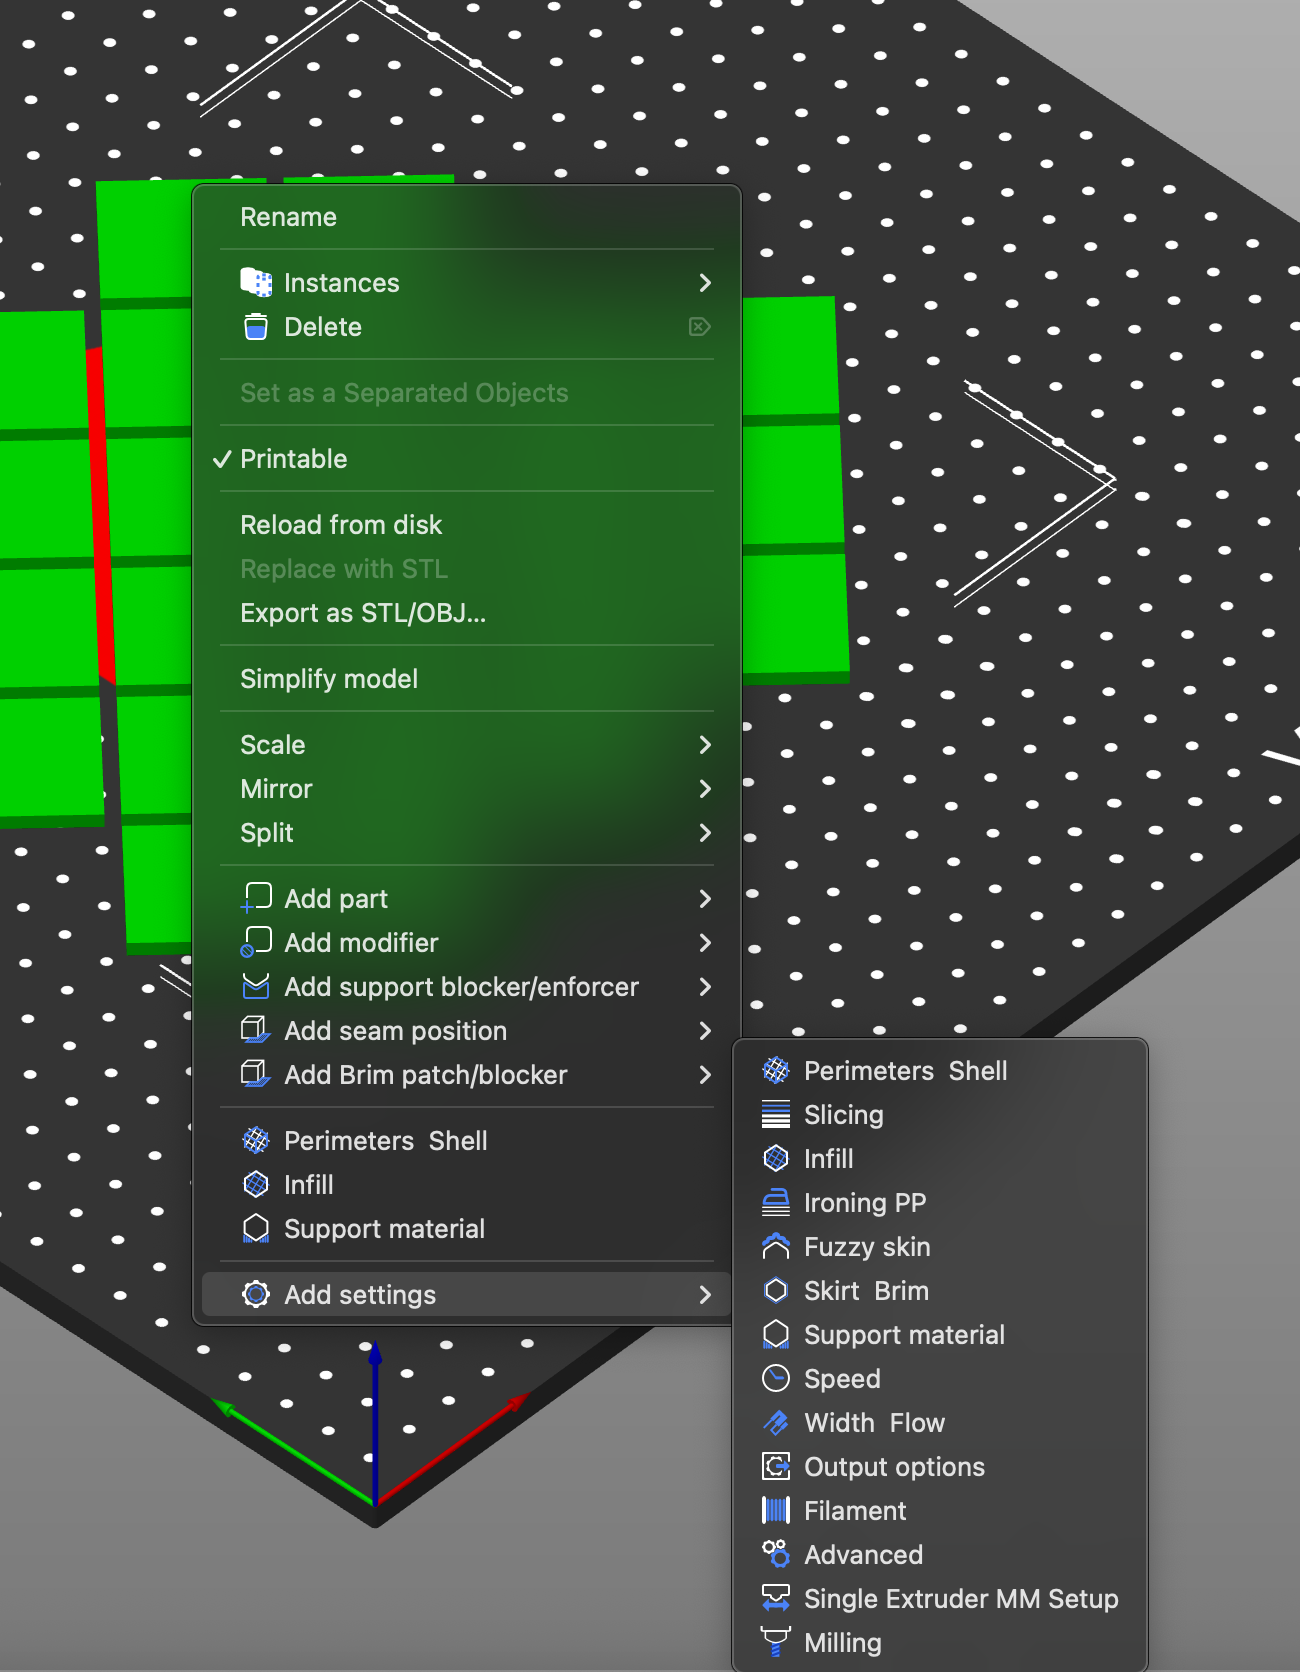Click the Add seam position icon
1300x1672 pixels.
click(x=256, y=1030)
